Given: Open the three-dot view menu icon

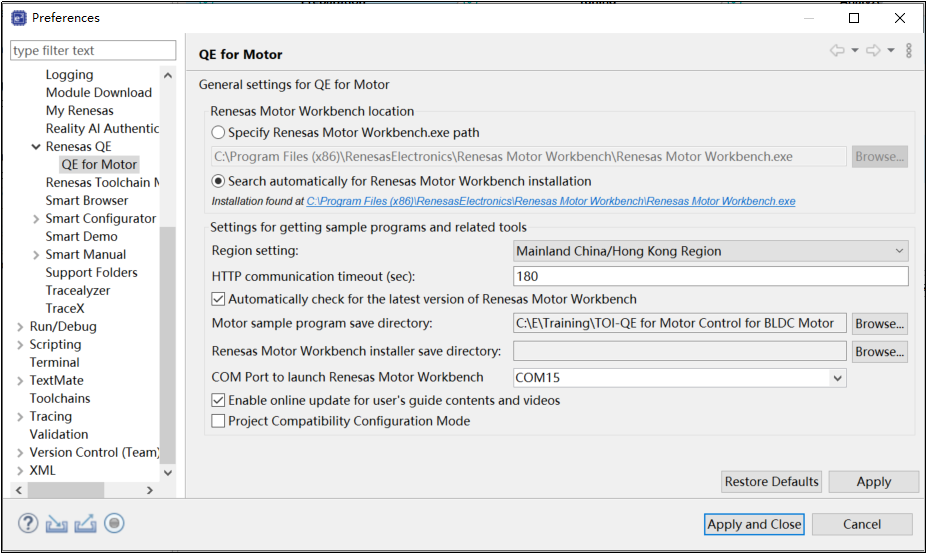Looking at the screenshot, I should [909, 51].
